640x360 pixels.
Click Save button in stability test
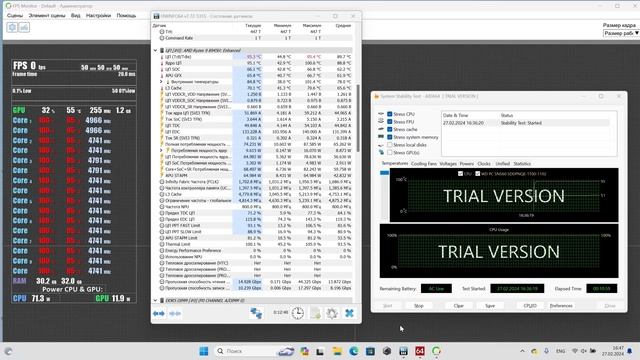(x=490, y=306)
